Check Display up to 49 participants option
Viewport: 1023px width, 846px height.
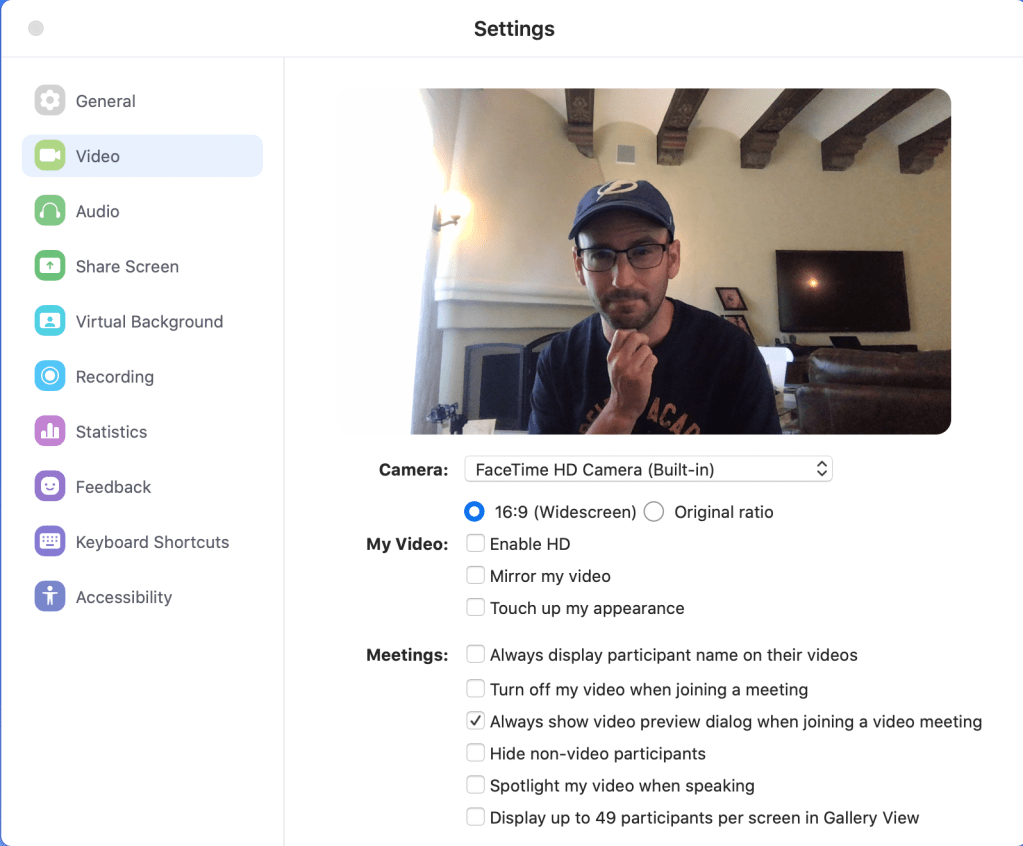(476, 817)
